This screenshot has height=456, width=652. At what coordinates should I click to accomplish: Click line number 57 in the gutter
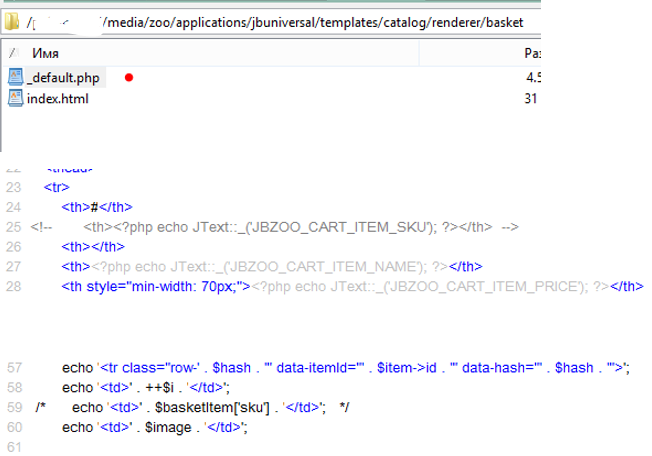coord(13,368)
